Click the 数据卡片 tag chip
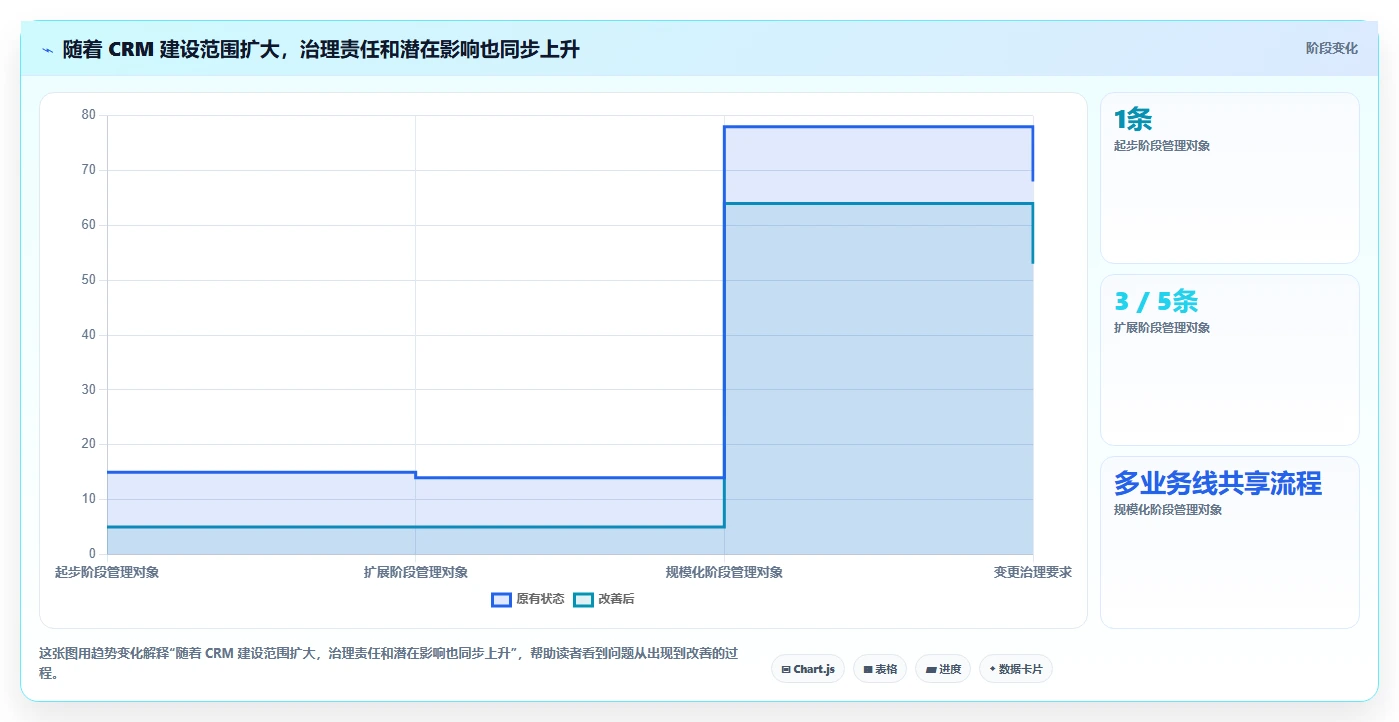This screenshot has width=1399, height=722. click(1016, 669)
